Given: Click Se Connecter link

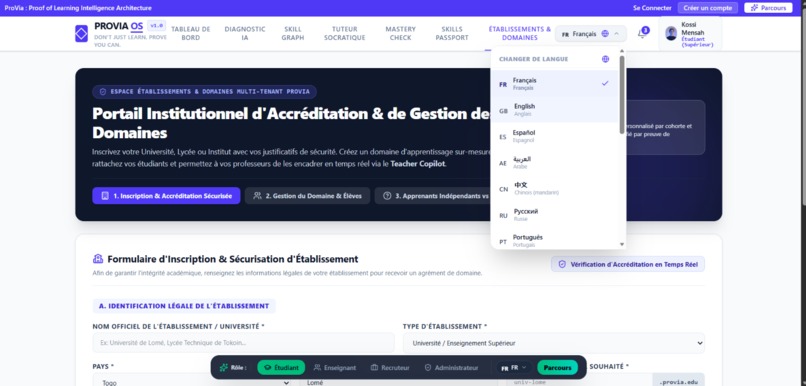Looking at the screenshot, I should 652,8.
